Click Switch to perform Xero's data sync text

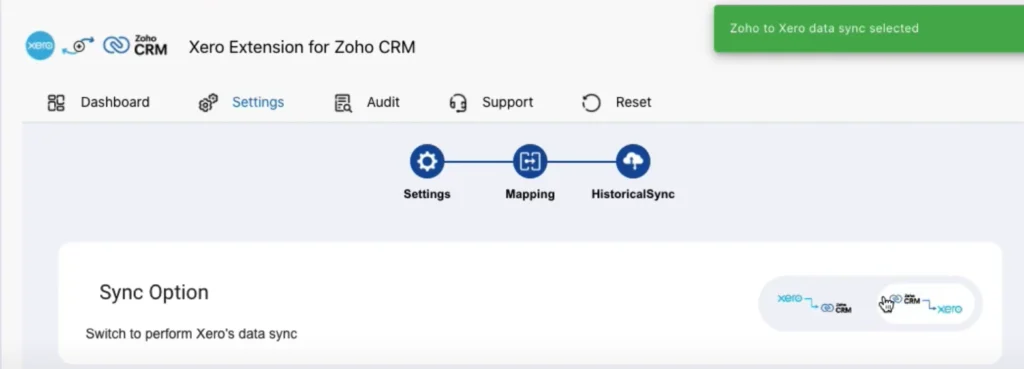[191, 334]
